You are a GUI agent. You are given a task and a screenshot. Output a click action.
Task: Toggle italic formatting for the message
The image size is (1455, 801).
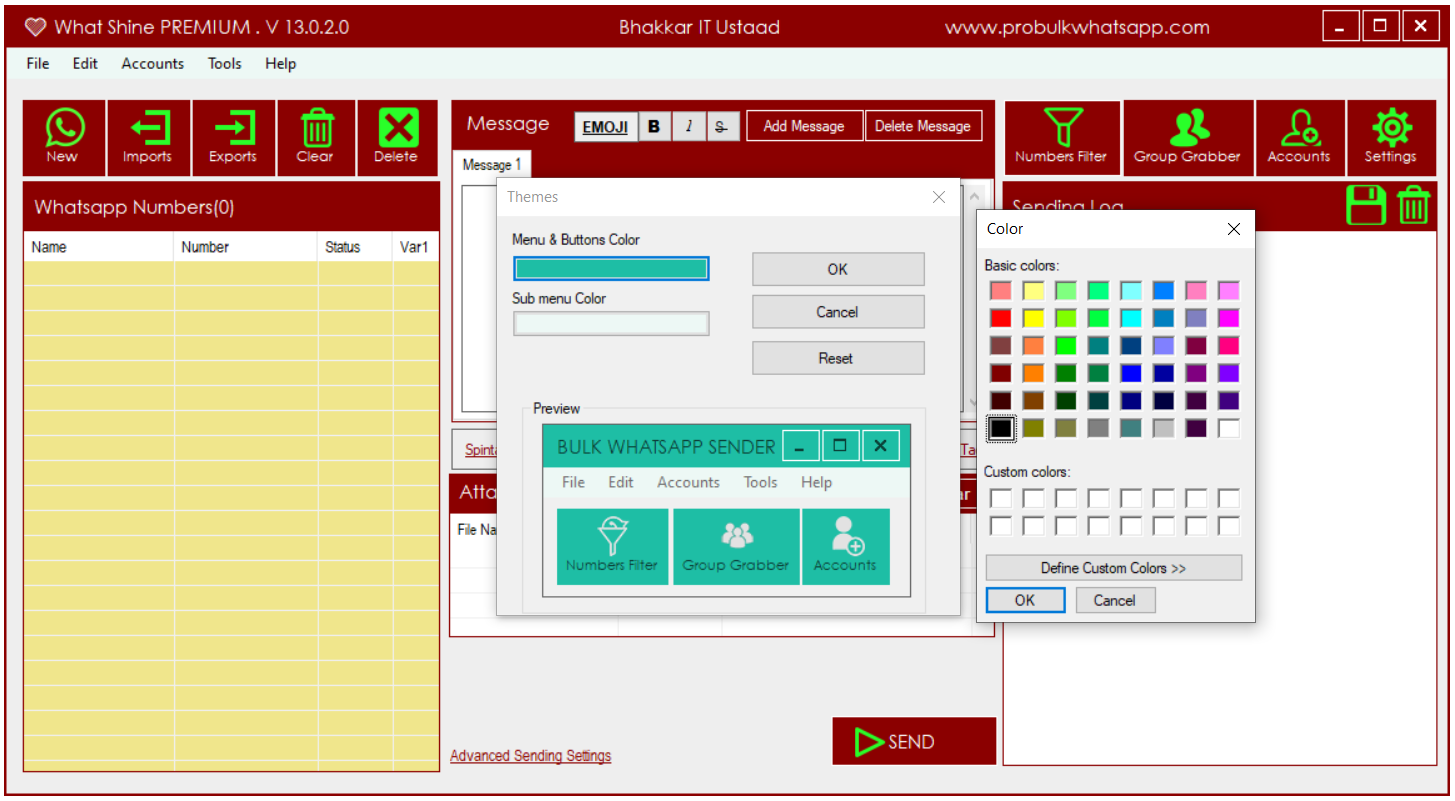[x=688, y=126]
